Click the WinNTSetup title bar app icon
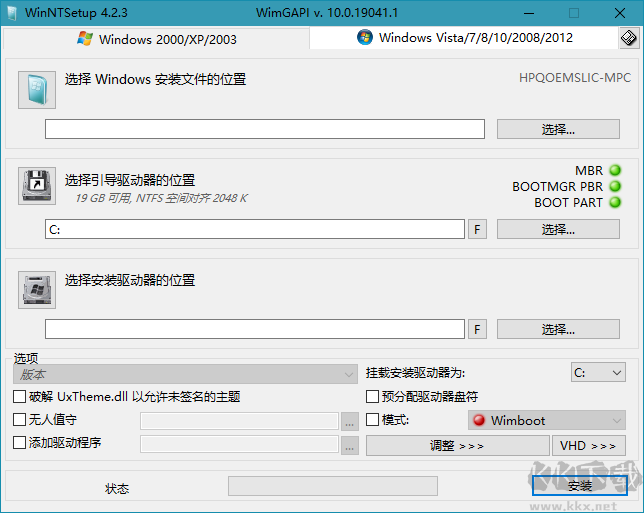Viewport: 644px width, 513px height. pyautogui.click(x=12, y=13)
